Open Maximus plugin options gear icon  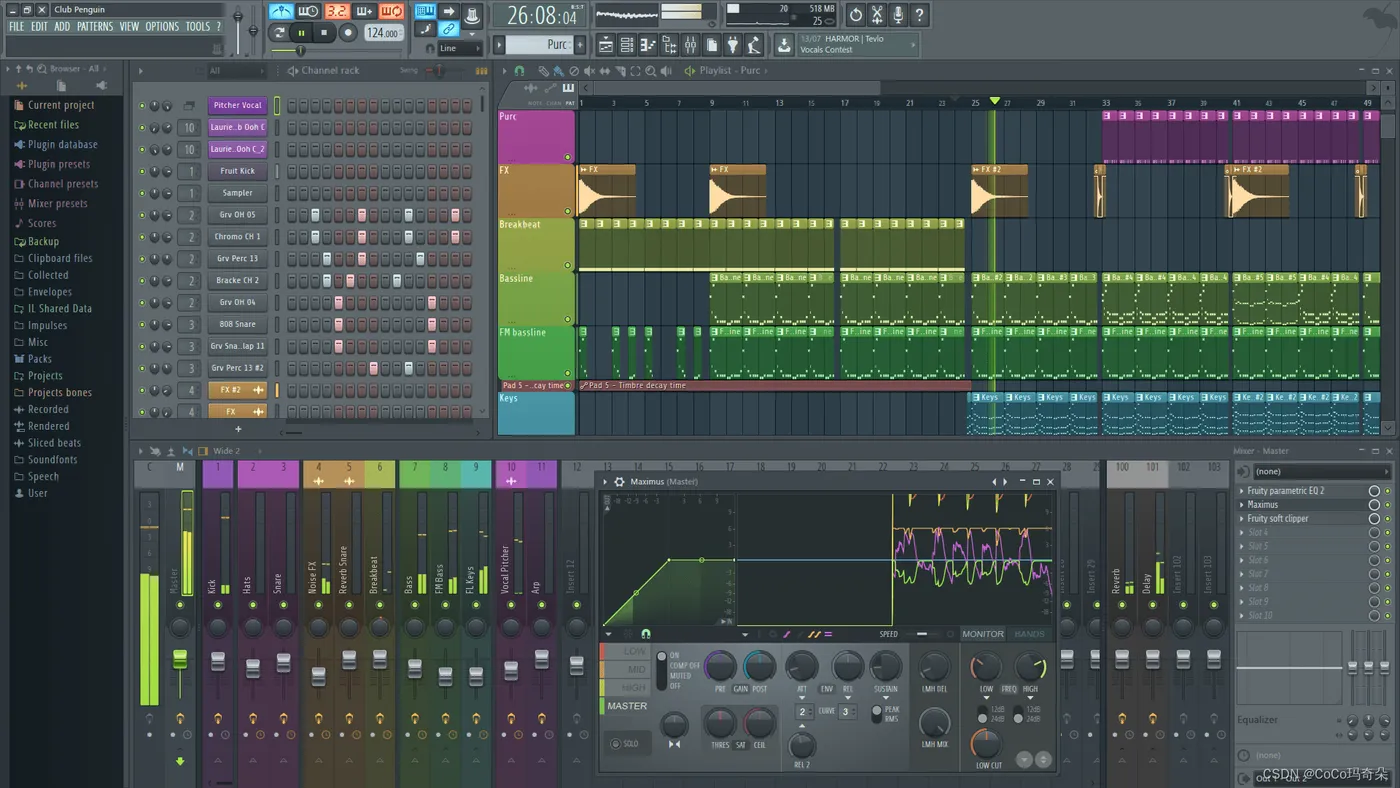[619, 482]
